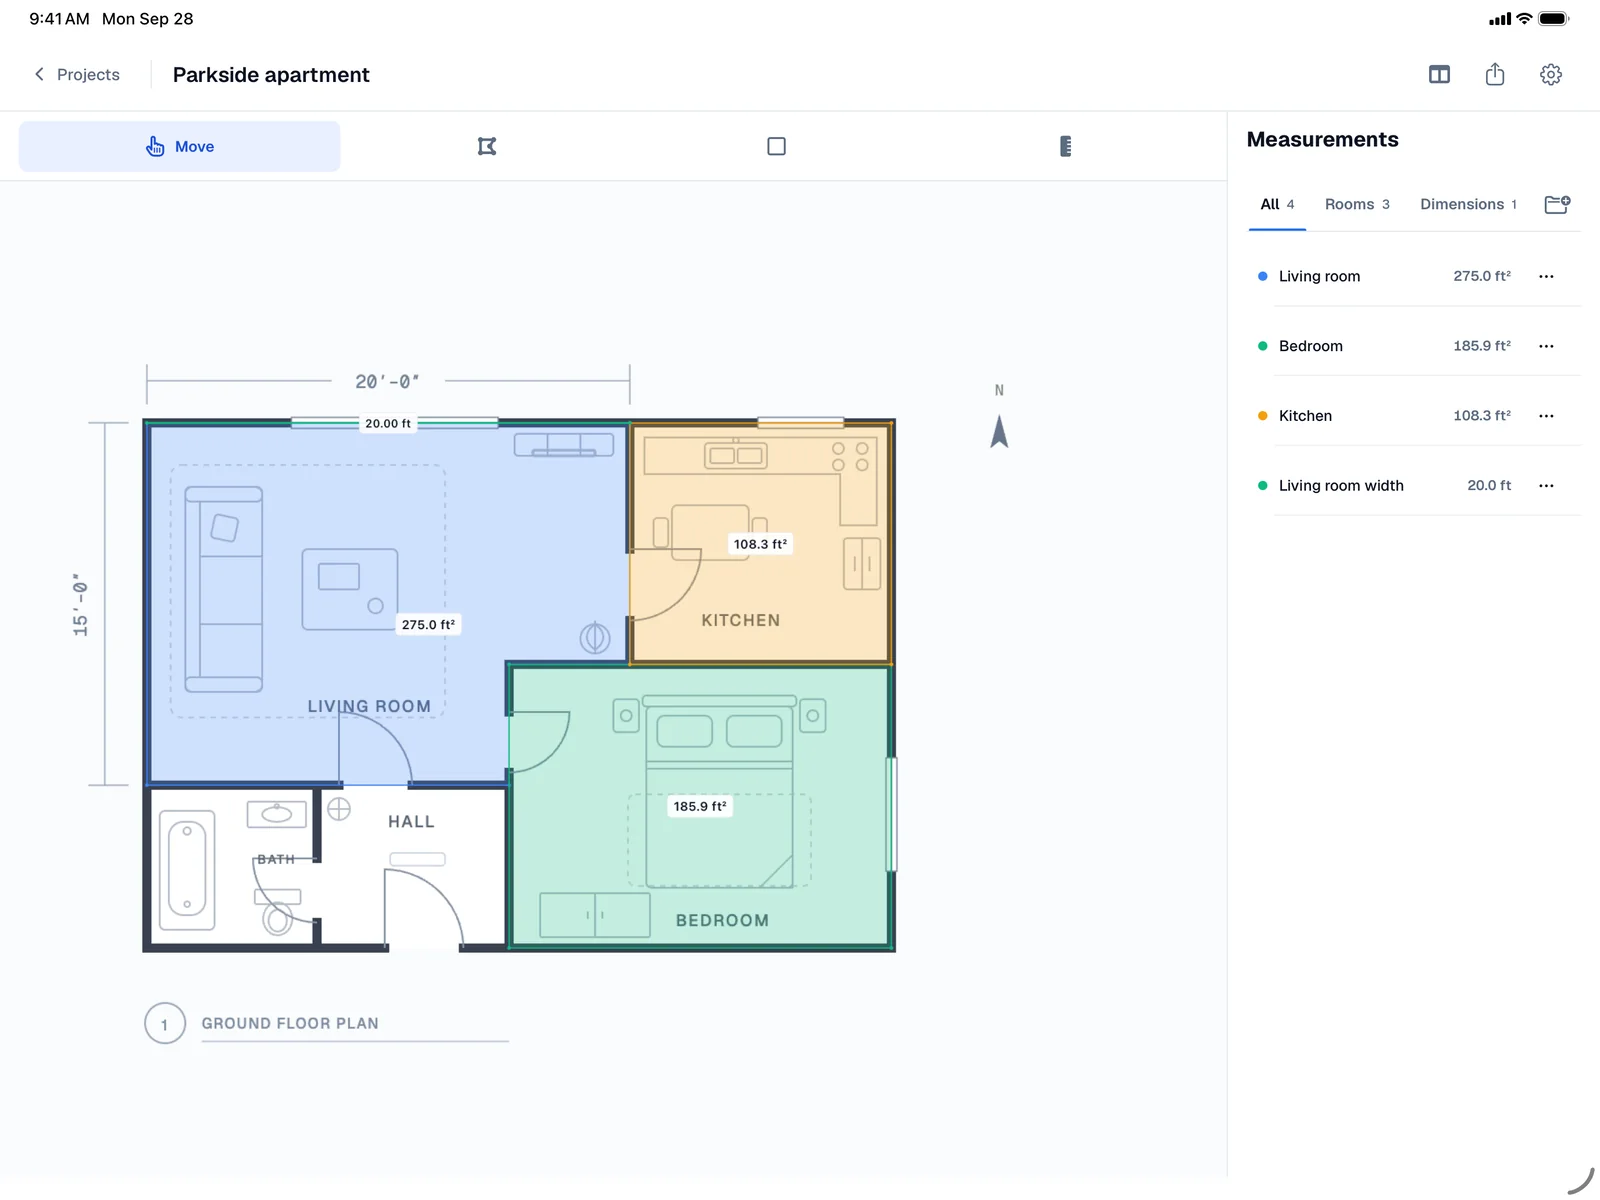Click the HALL label on plan
Image resolution: width=1600 pixels, height=1200 pixels.
click(x=411, y=822)
